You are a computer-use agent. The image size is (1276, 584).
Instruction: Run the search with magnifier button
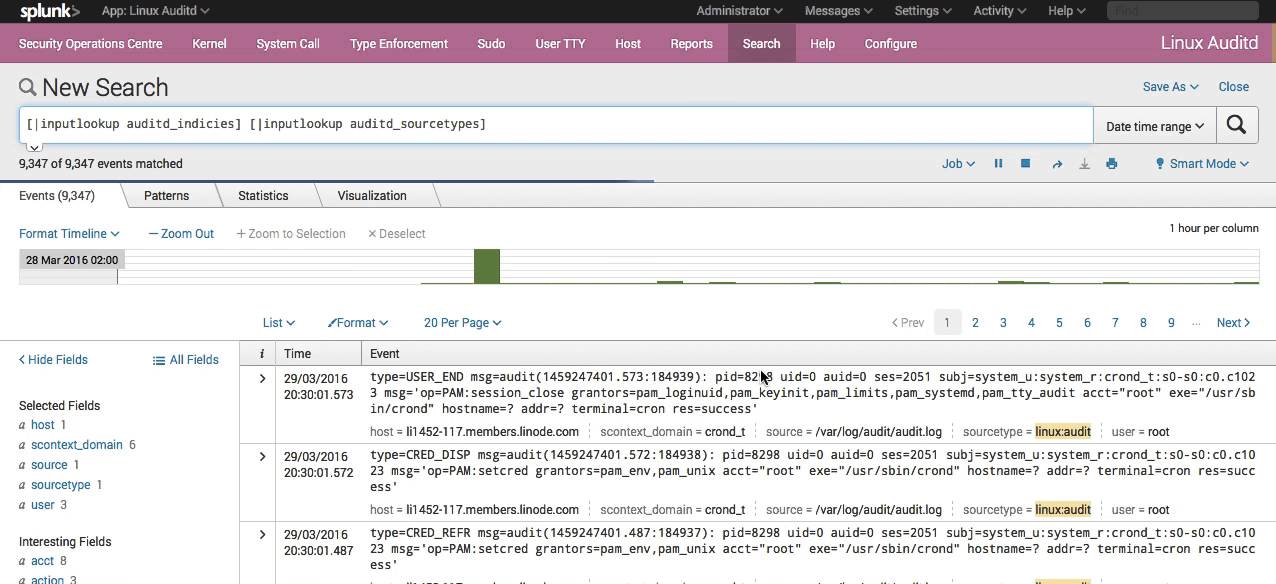point(1236,126)
